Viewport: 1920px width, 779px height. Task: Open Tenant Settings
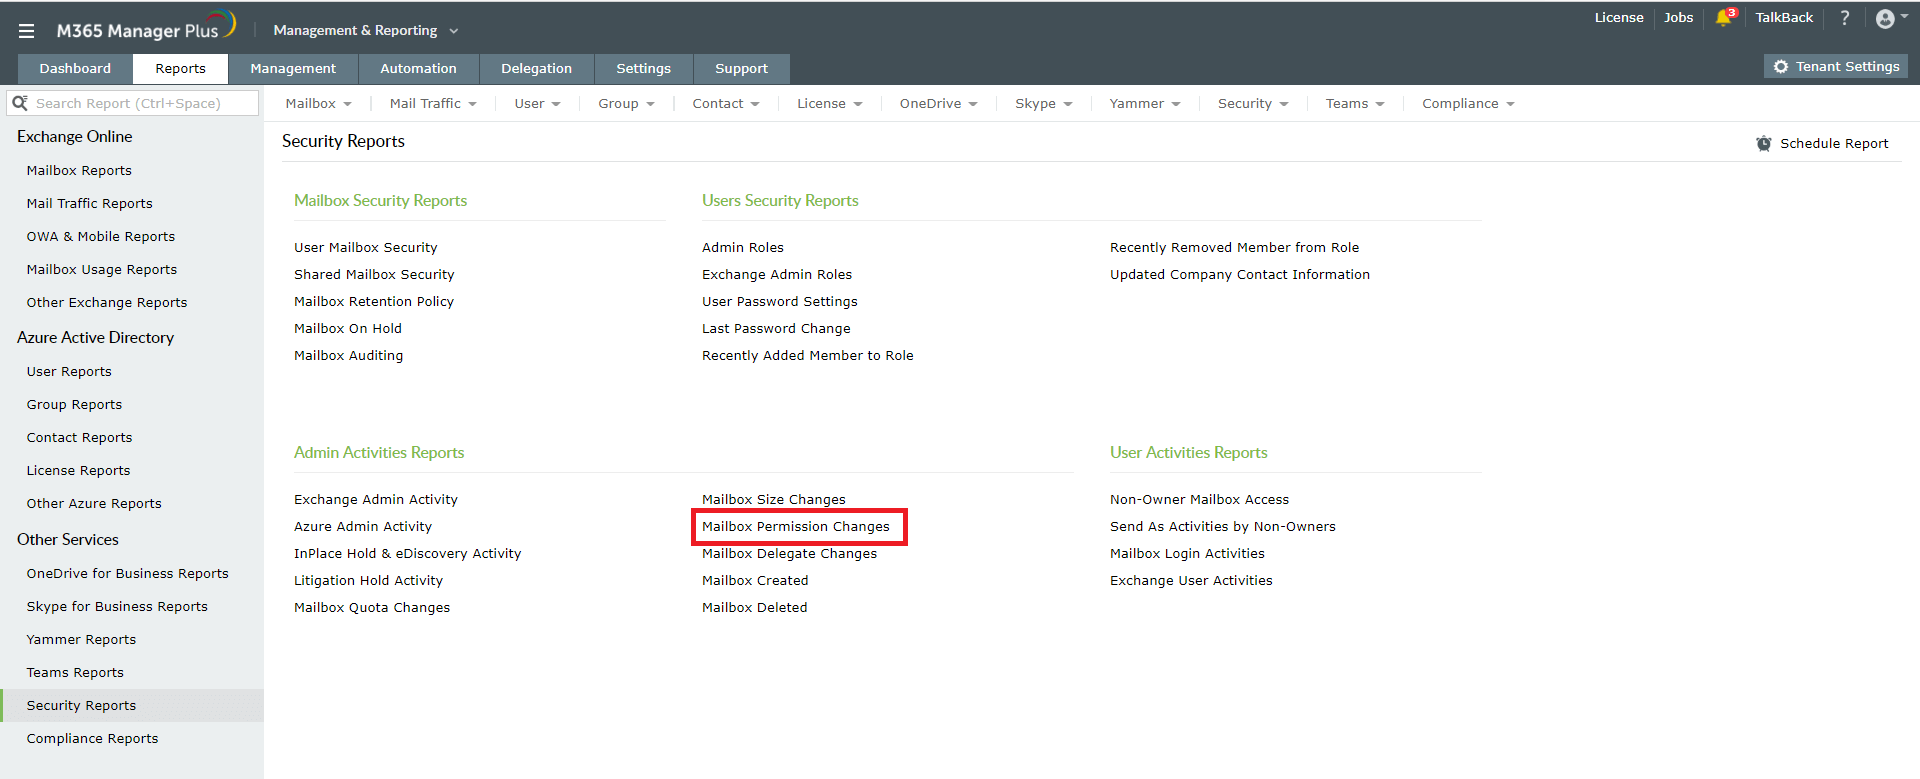[x=1836, y=66]
